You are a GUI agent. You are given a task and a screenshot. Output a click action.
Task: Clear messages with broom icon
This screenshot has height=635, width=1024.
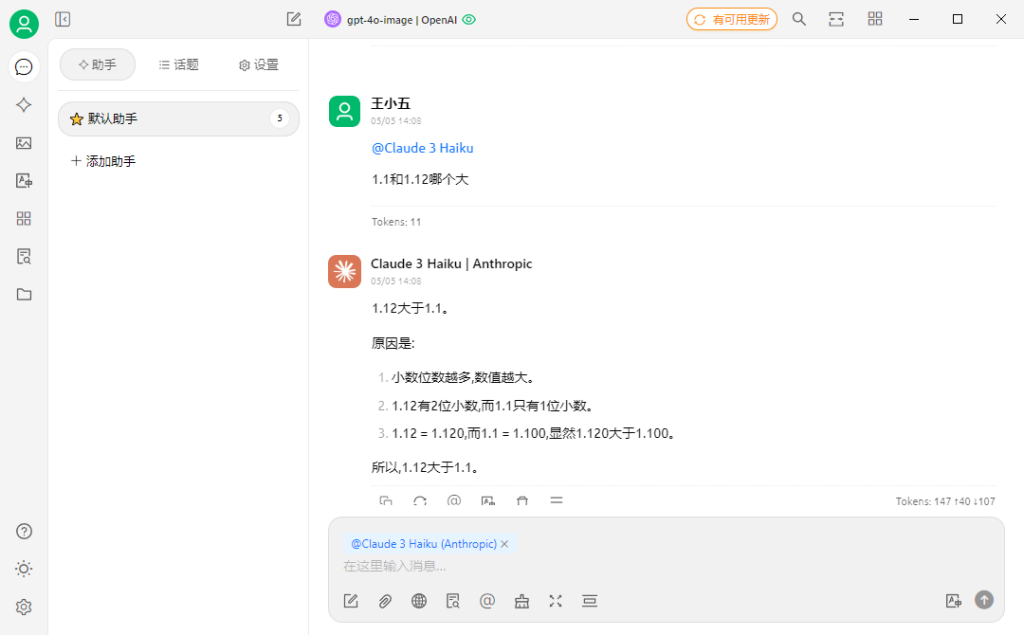(522, 601)
